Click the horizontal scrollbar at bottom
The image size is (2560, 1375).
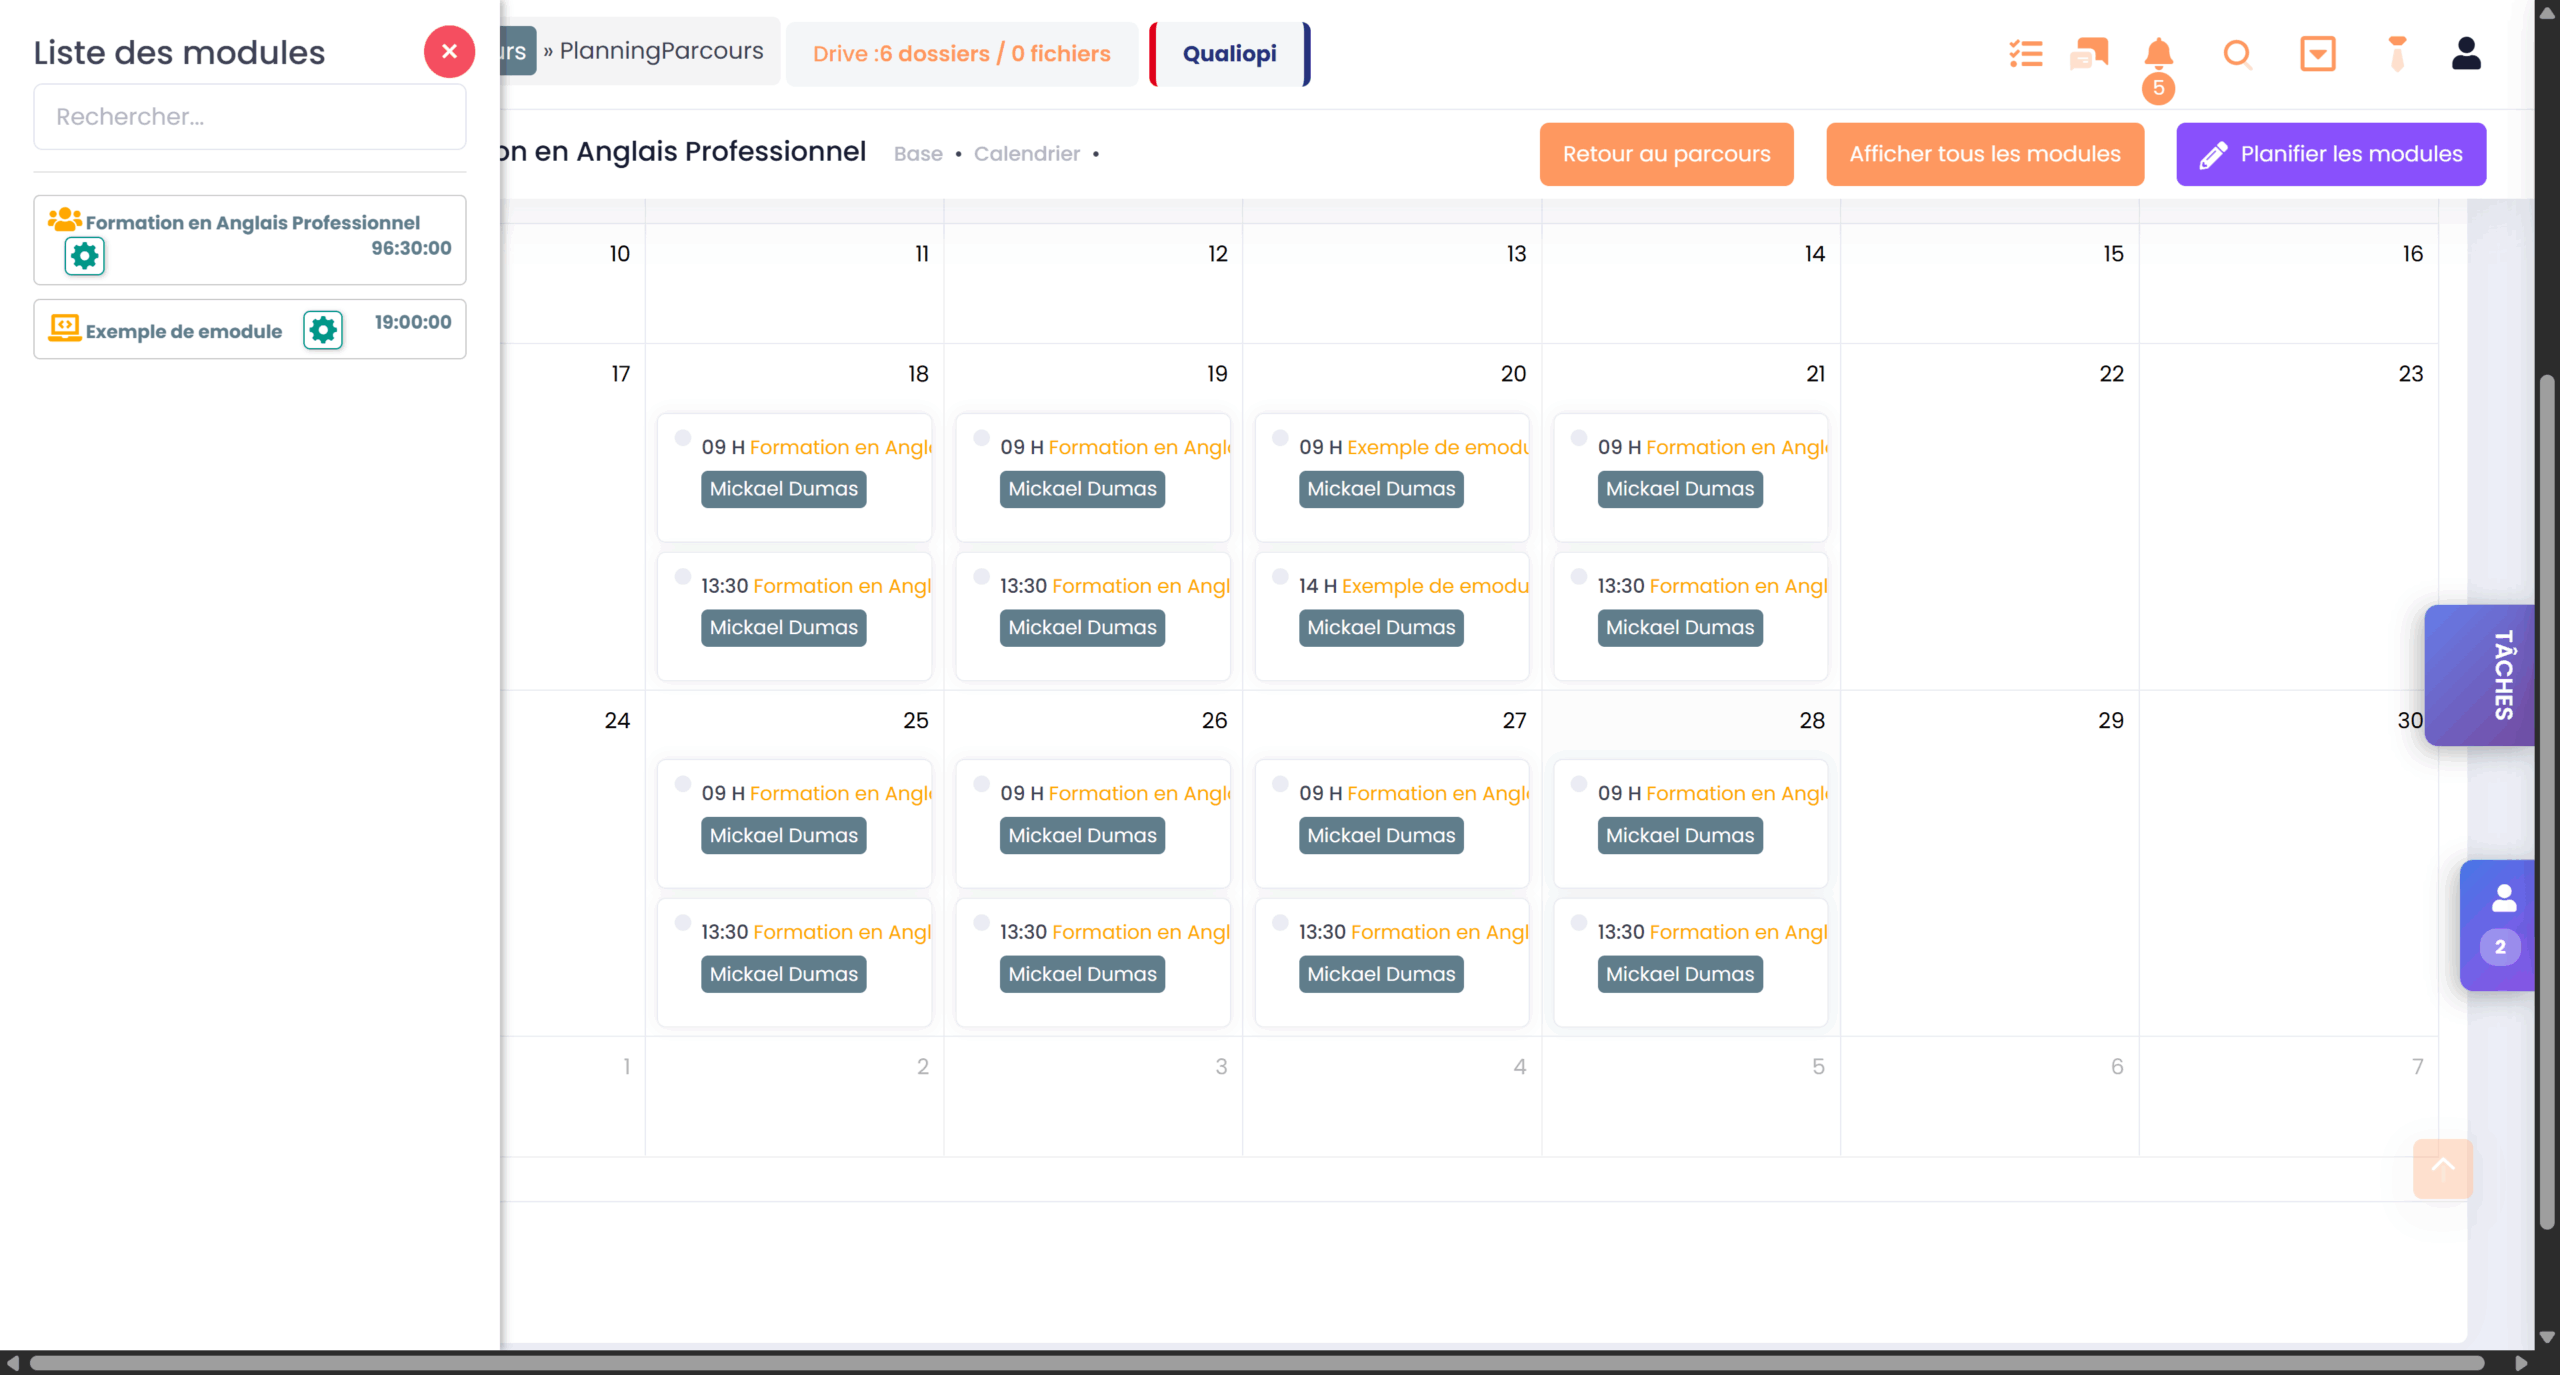1256,1363
